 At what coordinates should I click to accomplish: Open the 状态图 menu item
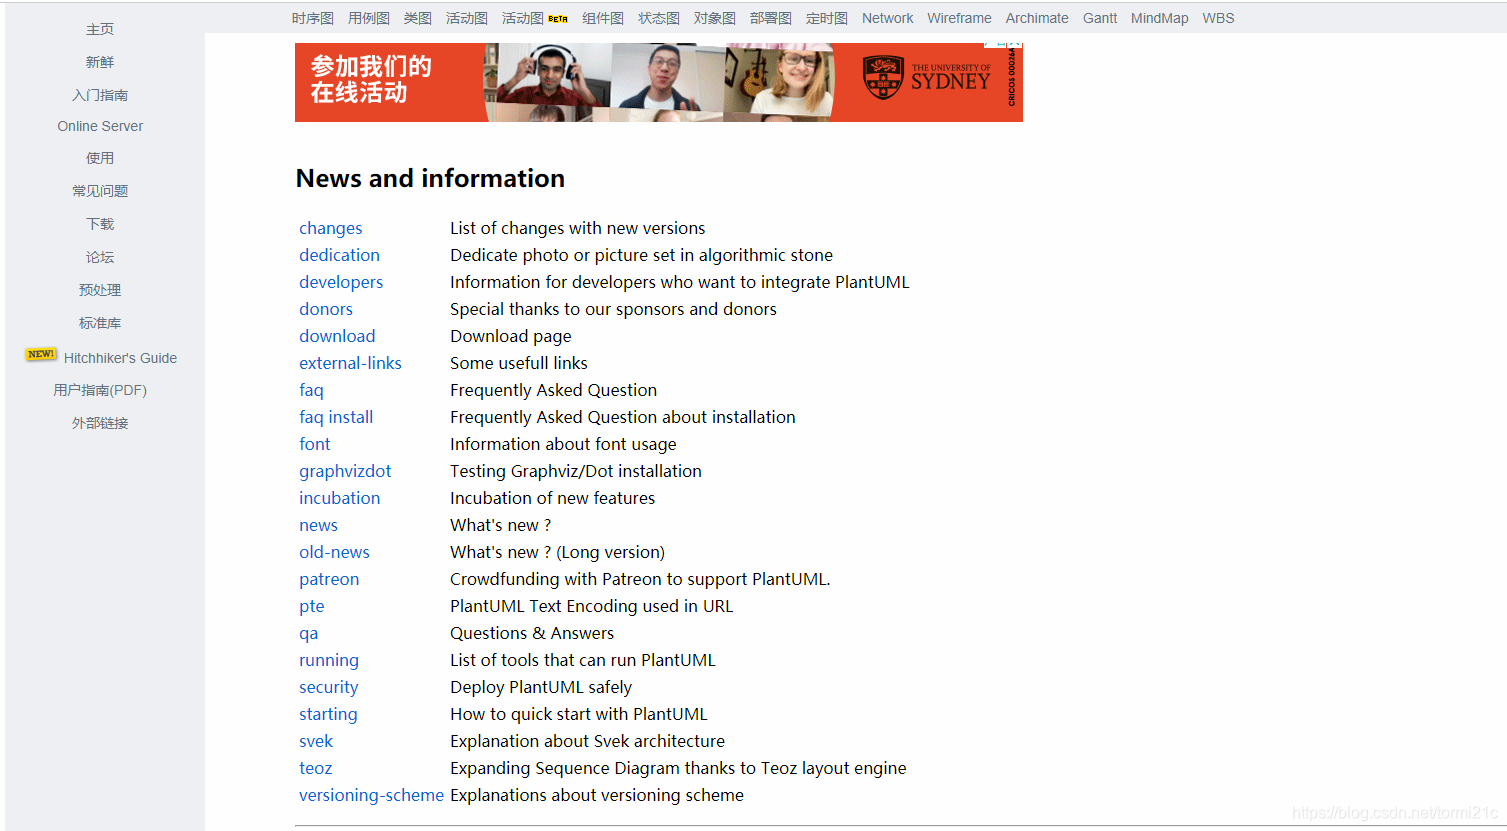(659, 18)
